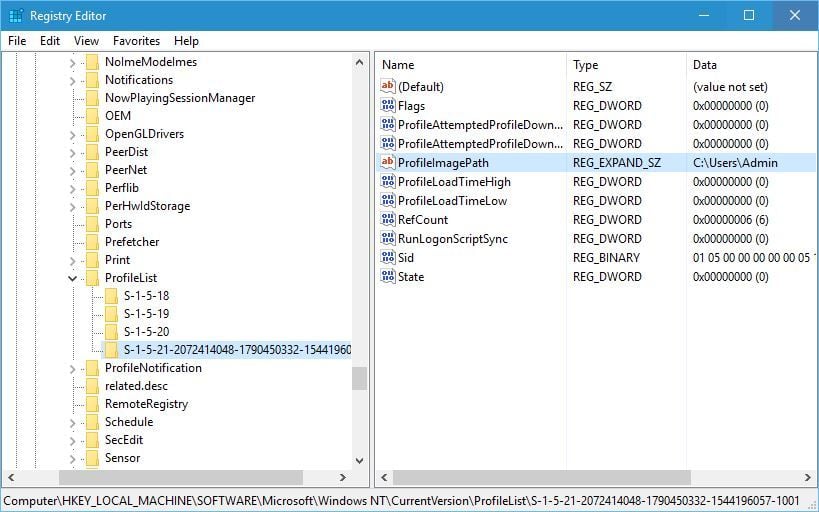Click the Registry Editor title bar icon

click(x=16, y=16)
